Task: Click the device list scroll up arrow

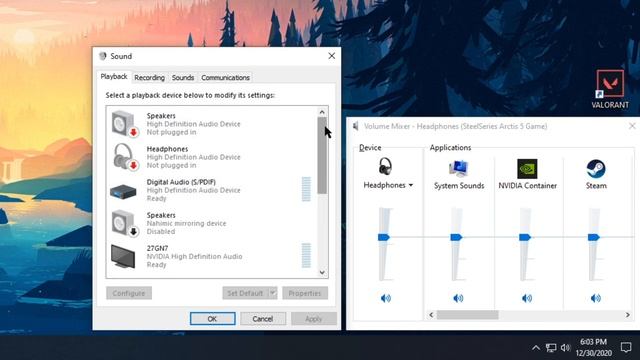Action: tap(322, 112)
